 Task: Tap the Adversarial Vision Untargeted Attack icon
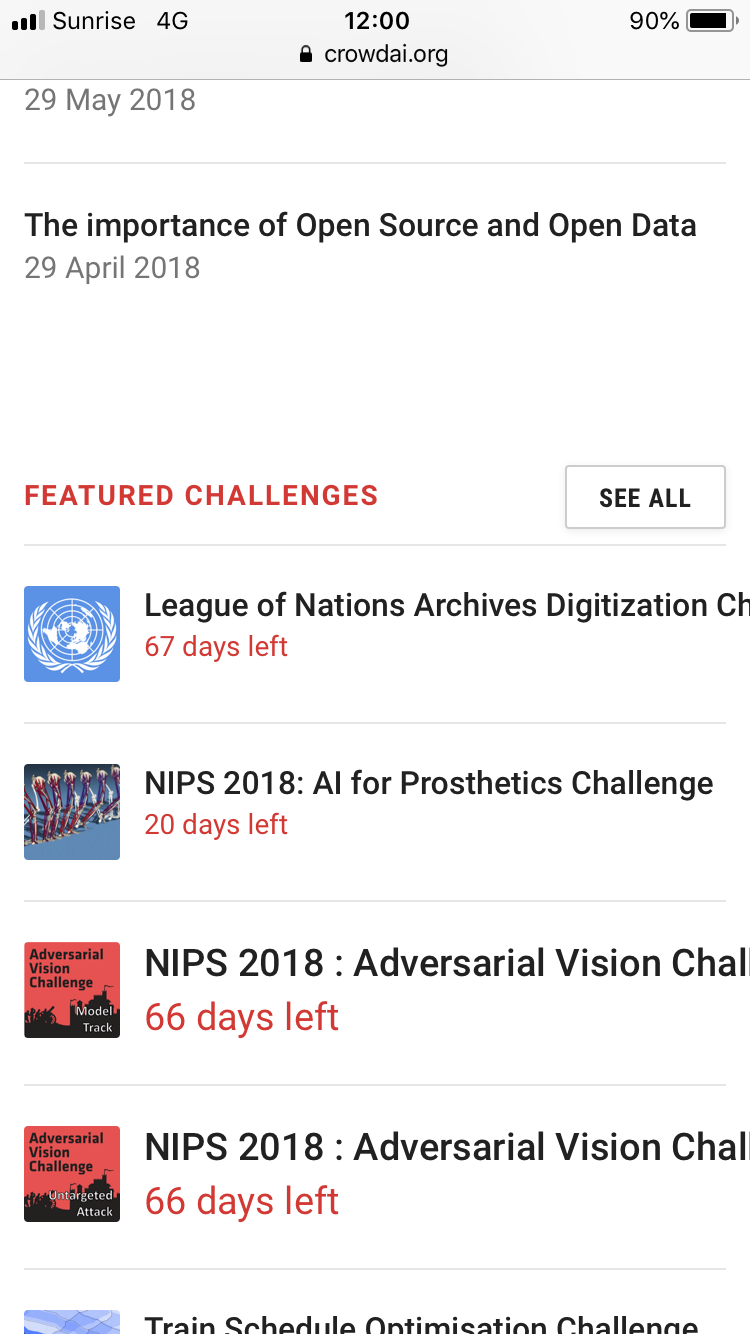click(x=72, y=1174)
